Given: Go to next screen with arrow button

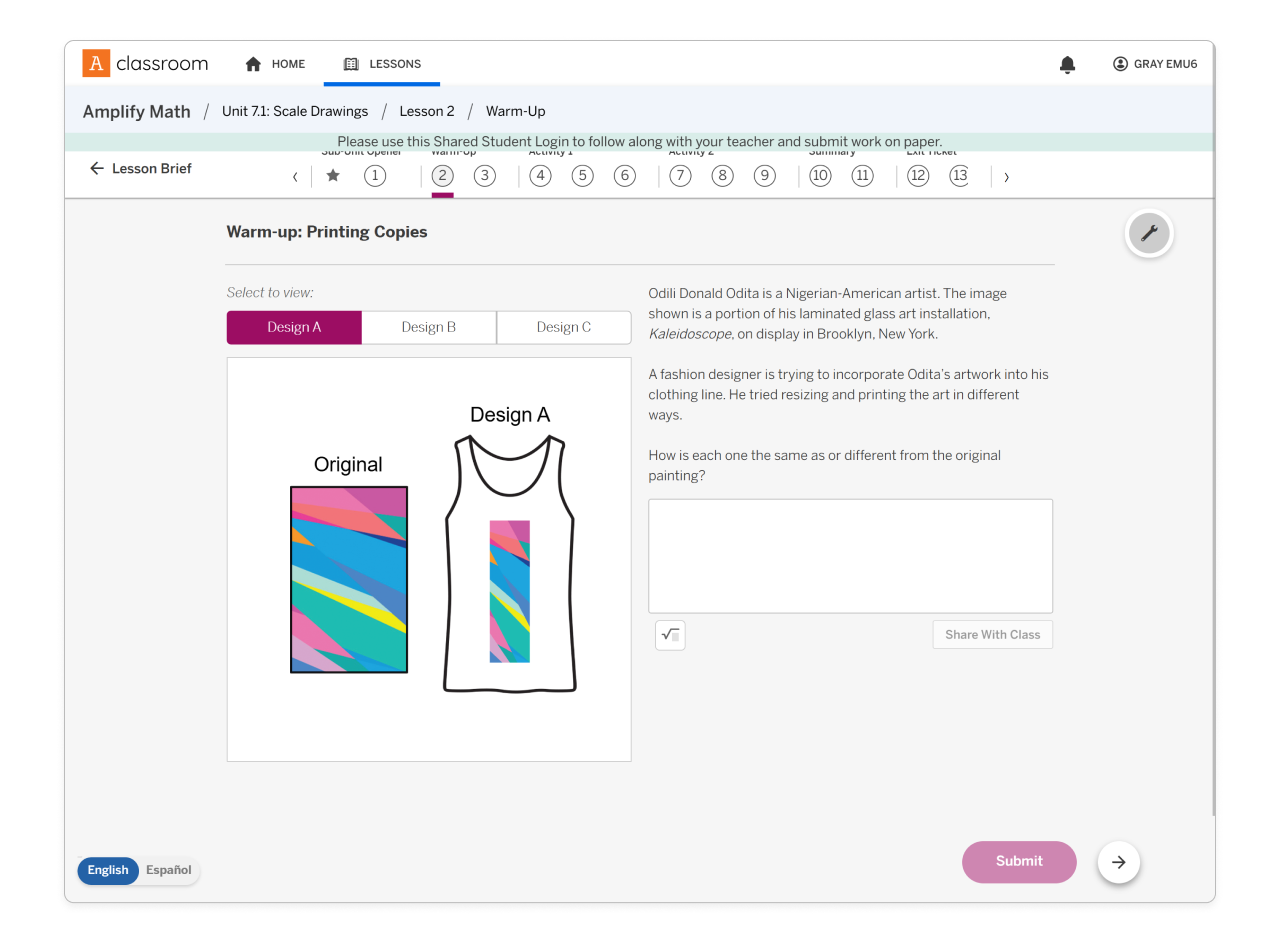Looking at the screenshot, I should [1119, 862].
